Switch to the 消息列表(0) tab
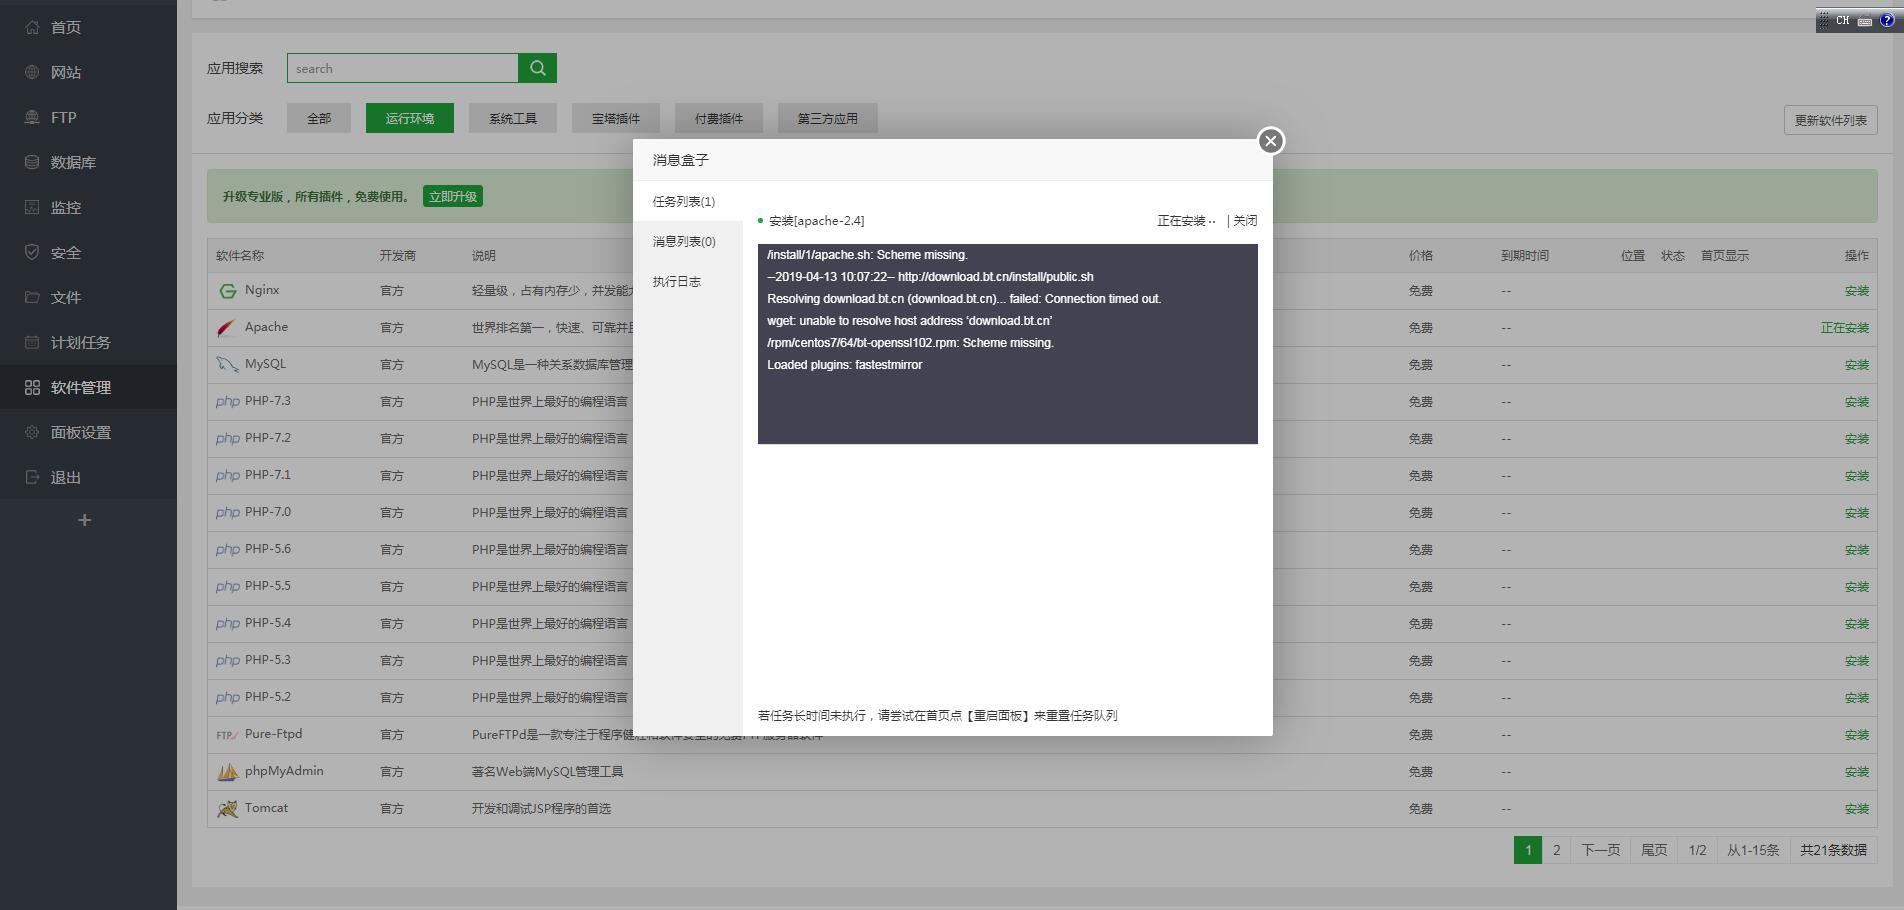 tap(688, 241)
